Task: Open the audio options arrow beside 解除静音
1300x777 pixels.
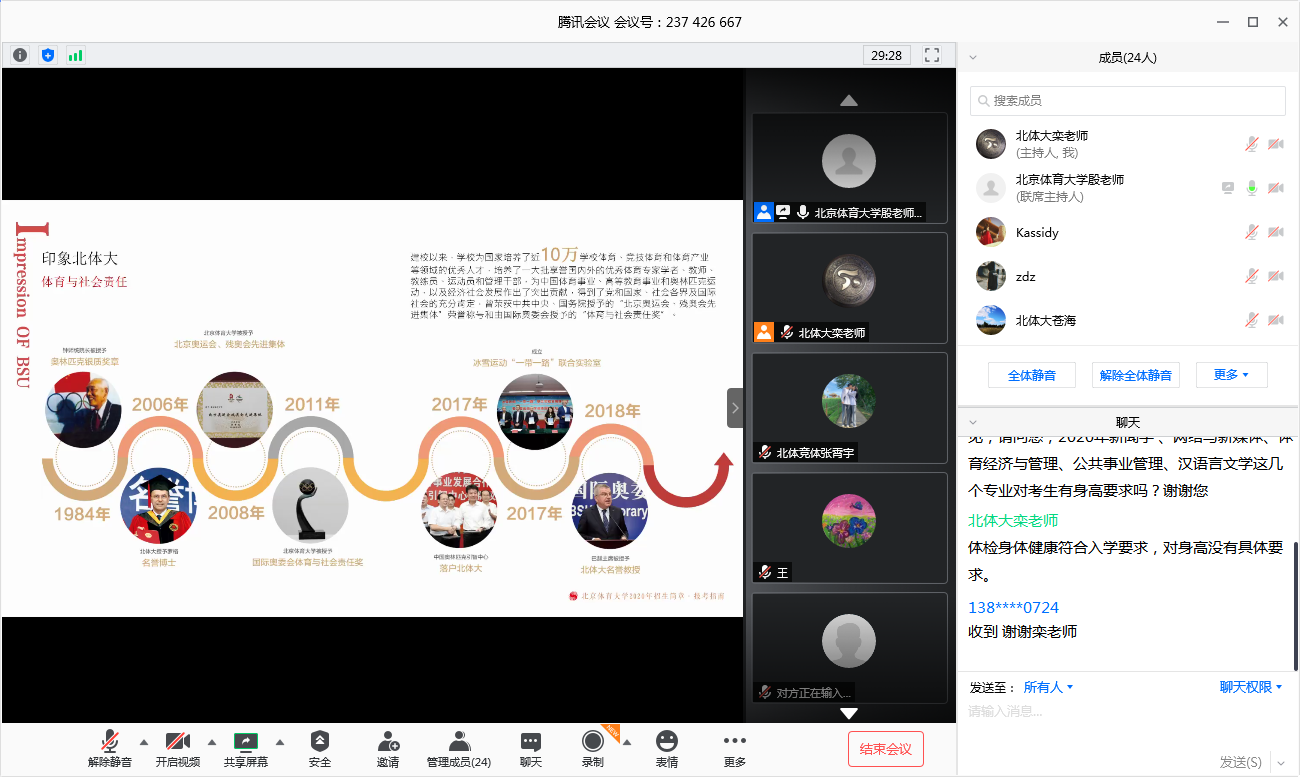Action: pos(143,744)
